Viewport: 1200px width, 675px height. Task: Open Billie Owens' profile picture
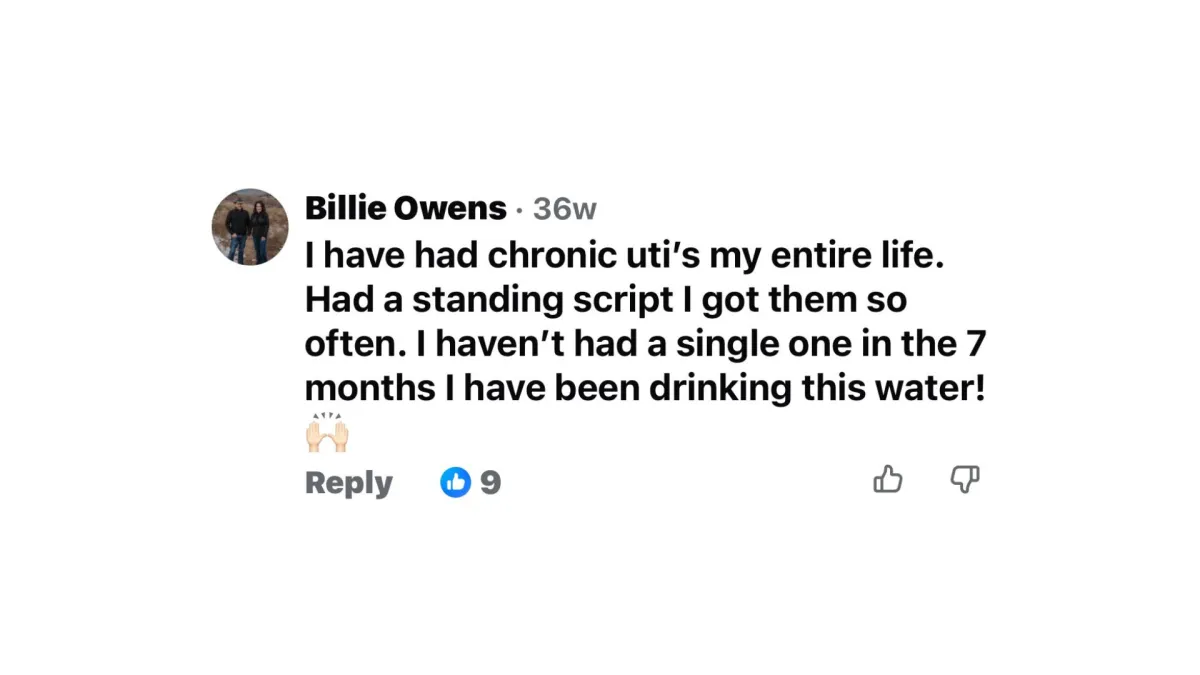coord(250,227)
